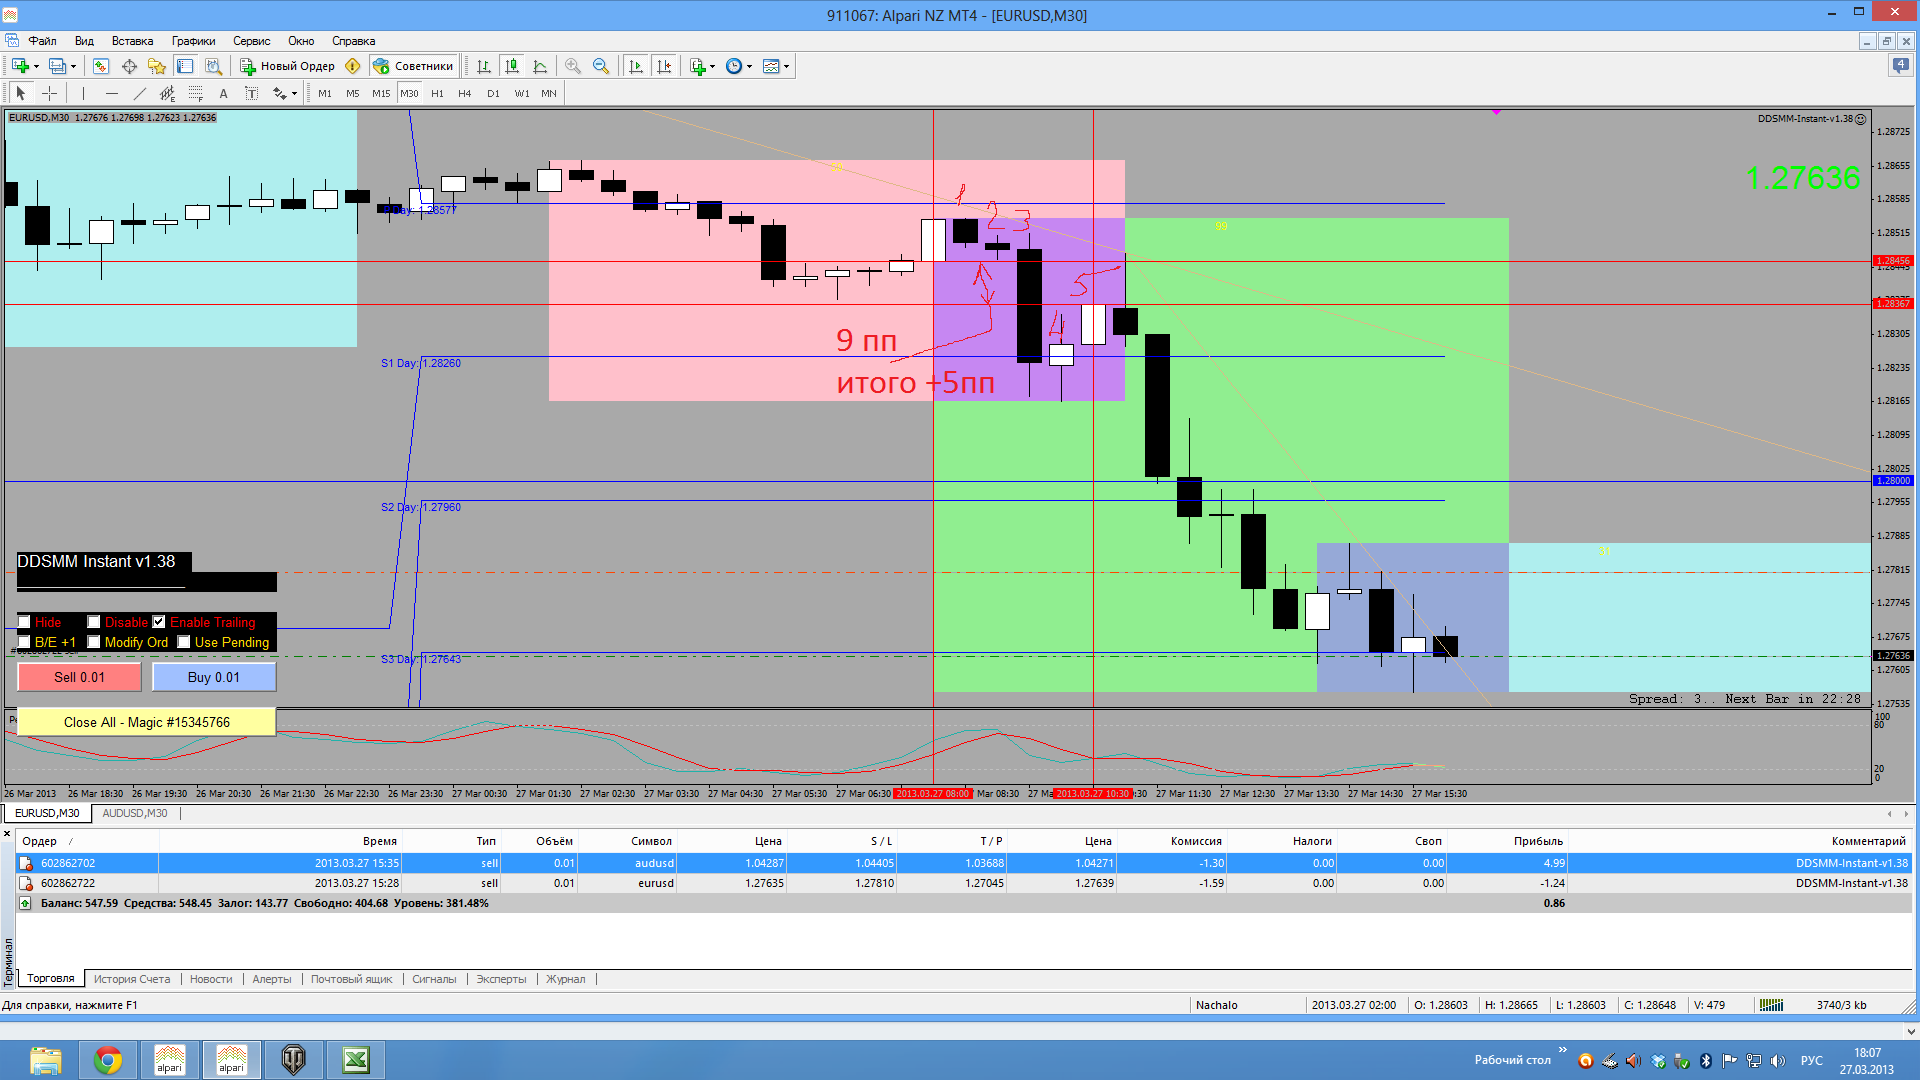Select the H1 timeframe button
The height and width of the screenshot is (1080, 1920).
pyautogui.click(x=437, y=93)
